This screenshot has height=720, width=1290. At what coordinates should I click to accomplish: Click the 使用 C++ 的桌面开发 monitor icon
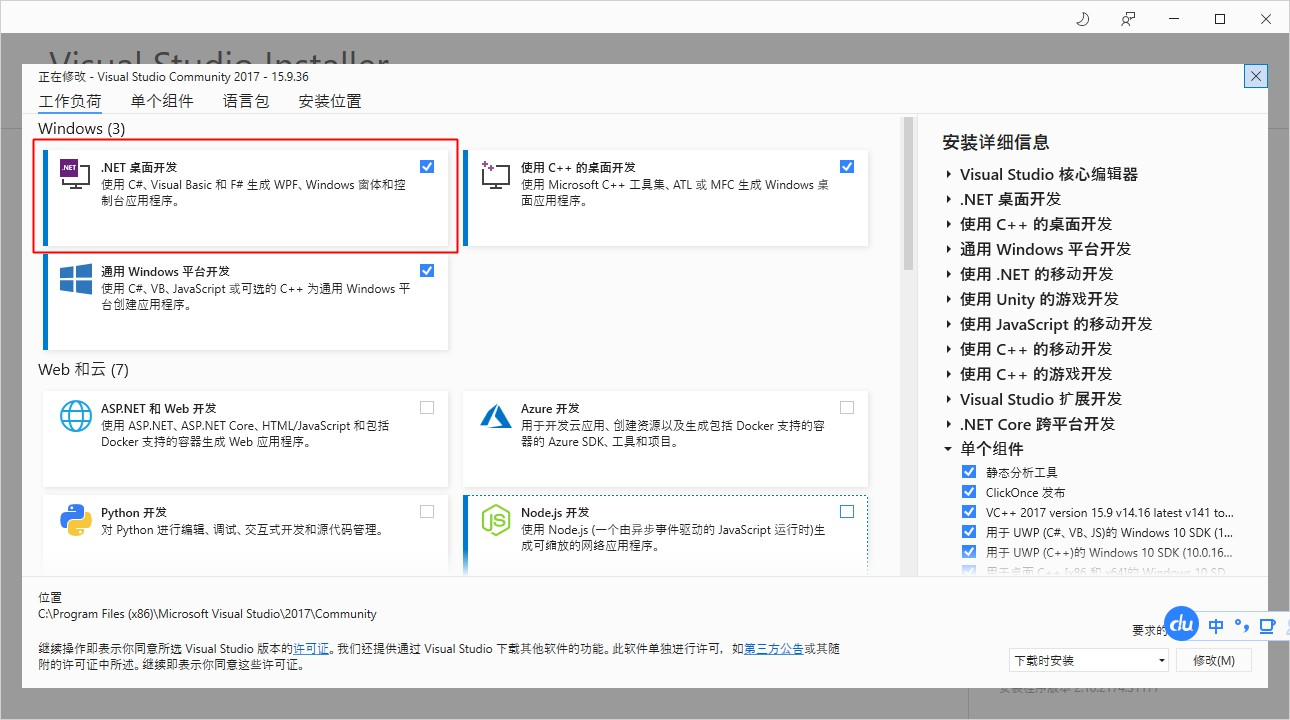click(x=495, y=174)
